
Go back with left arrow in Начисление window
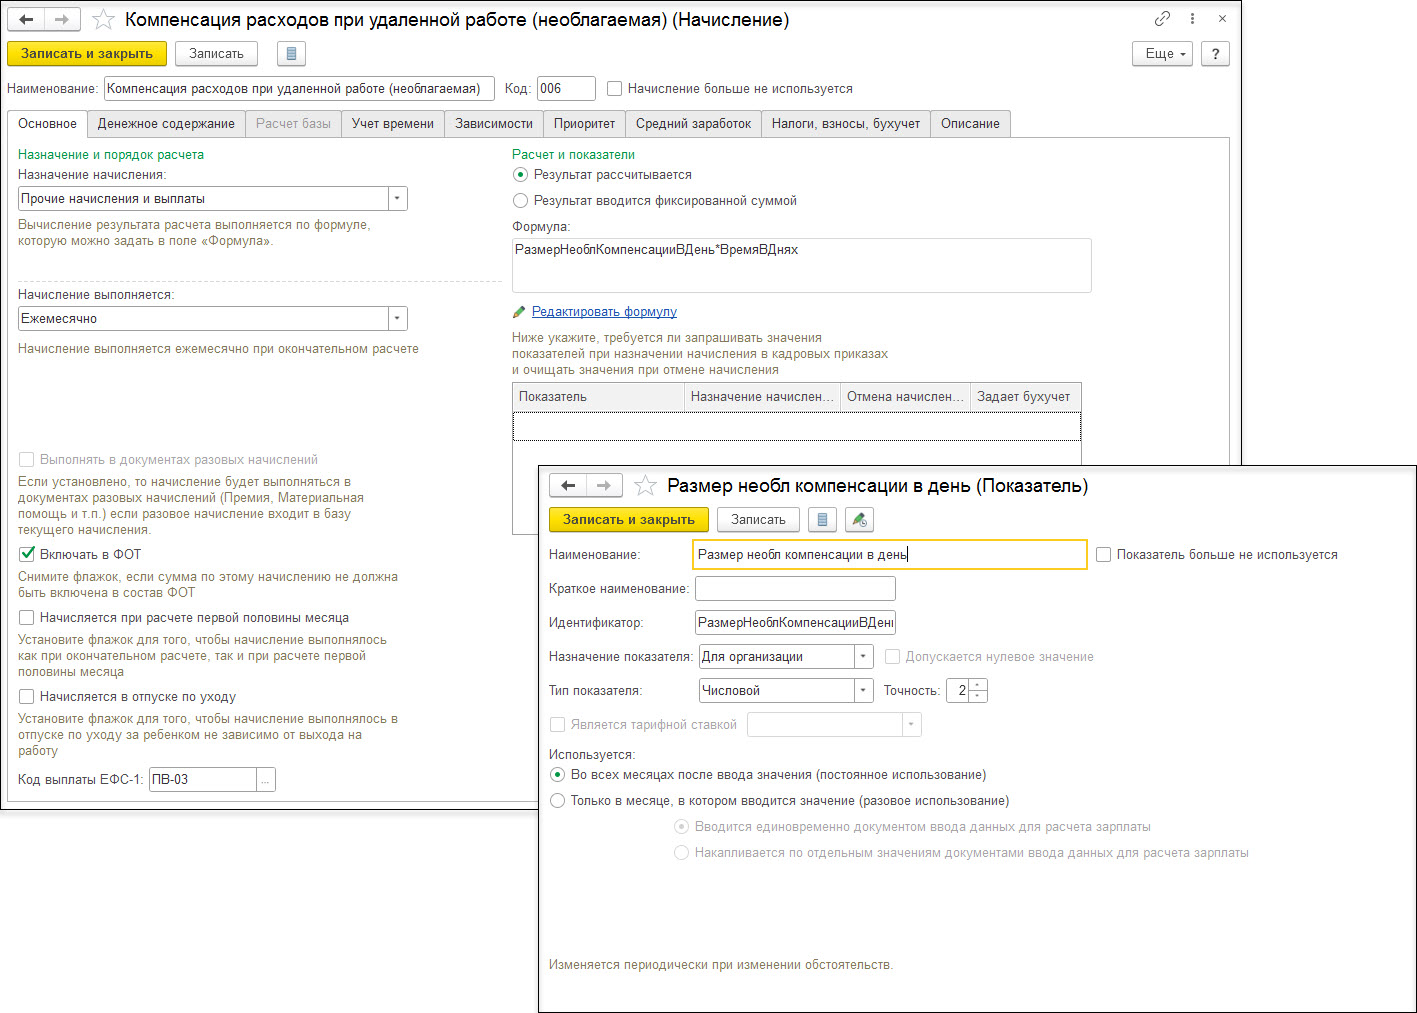[x=27, y=20]
